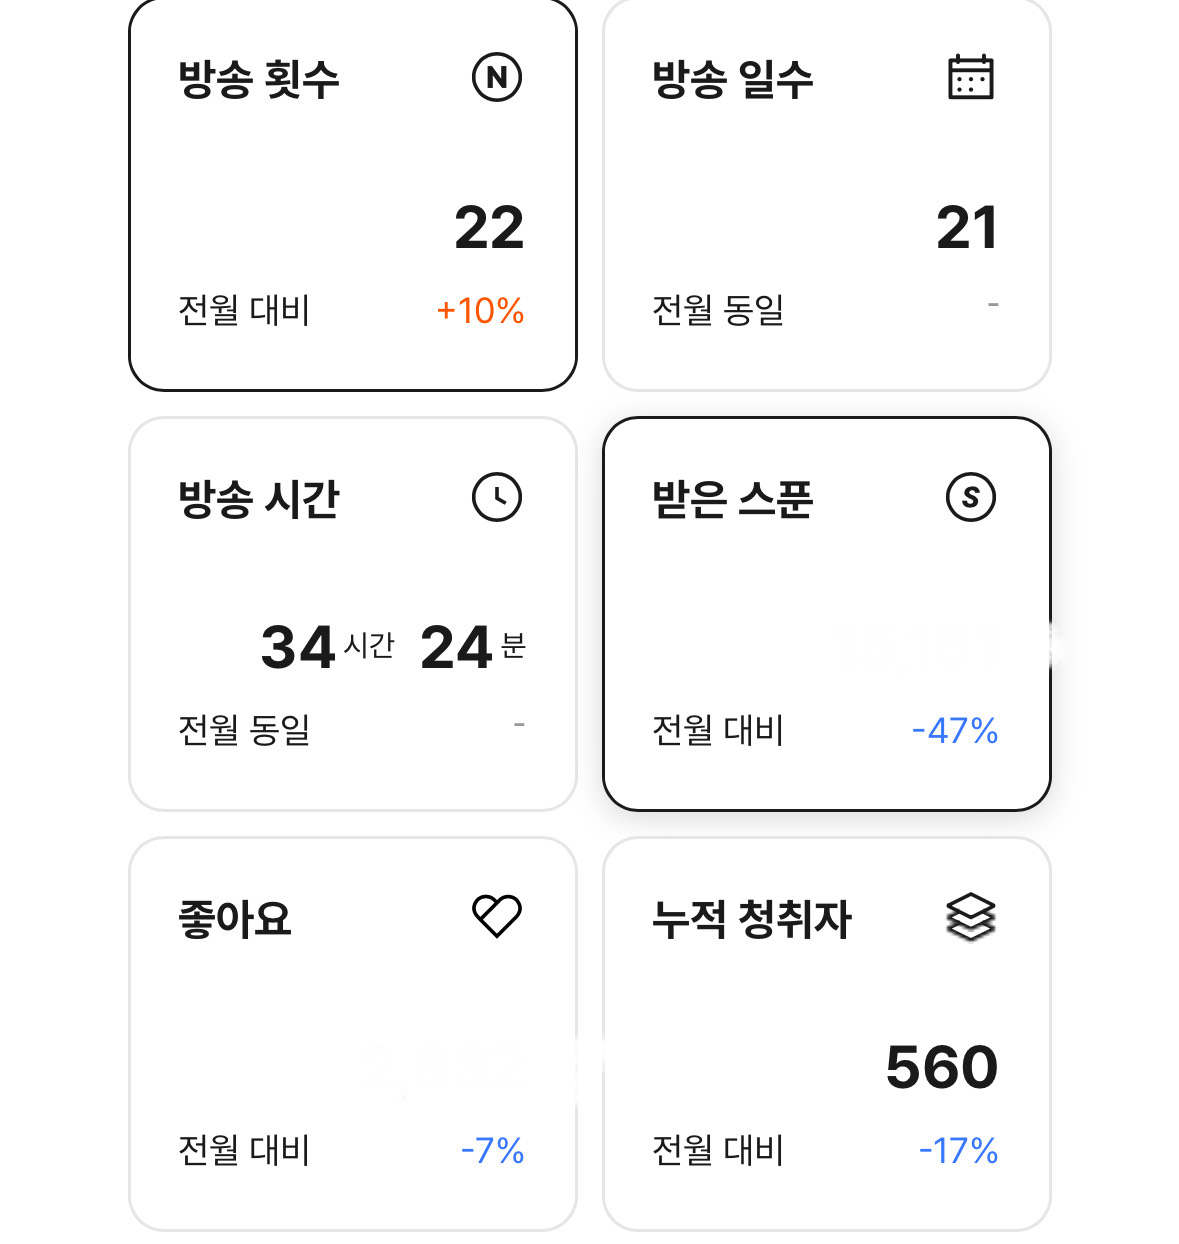Open the 받은 스푼 card title

(733, 498)
